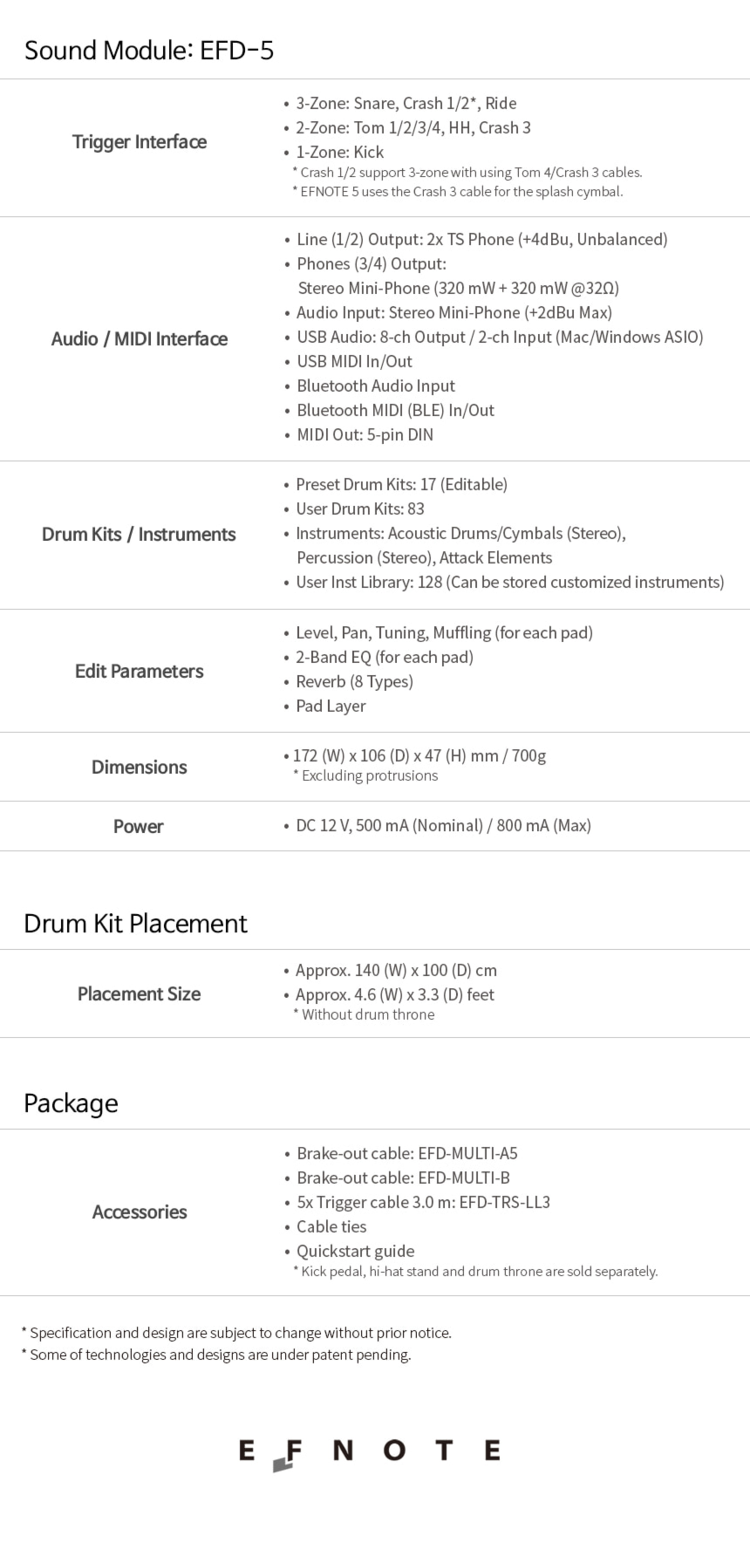Click the Drum Kit Placement heading
The image size is (750, 1543).
(x=135, y=923)
